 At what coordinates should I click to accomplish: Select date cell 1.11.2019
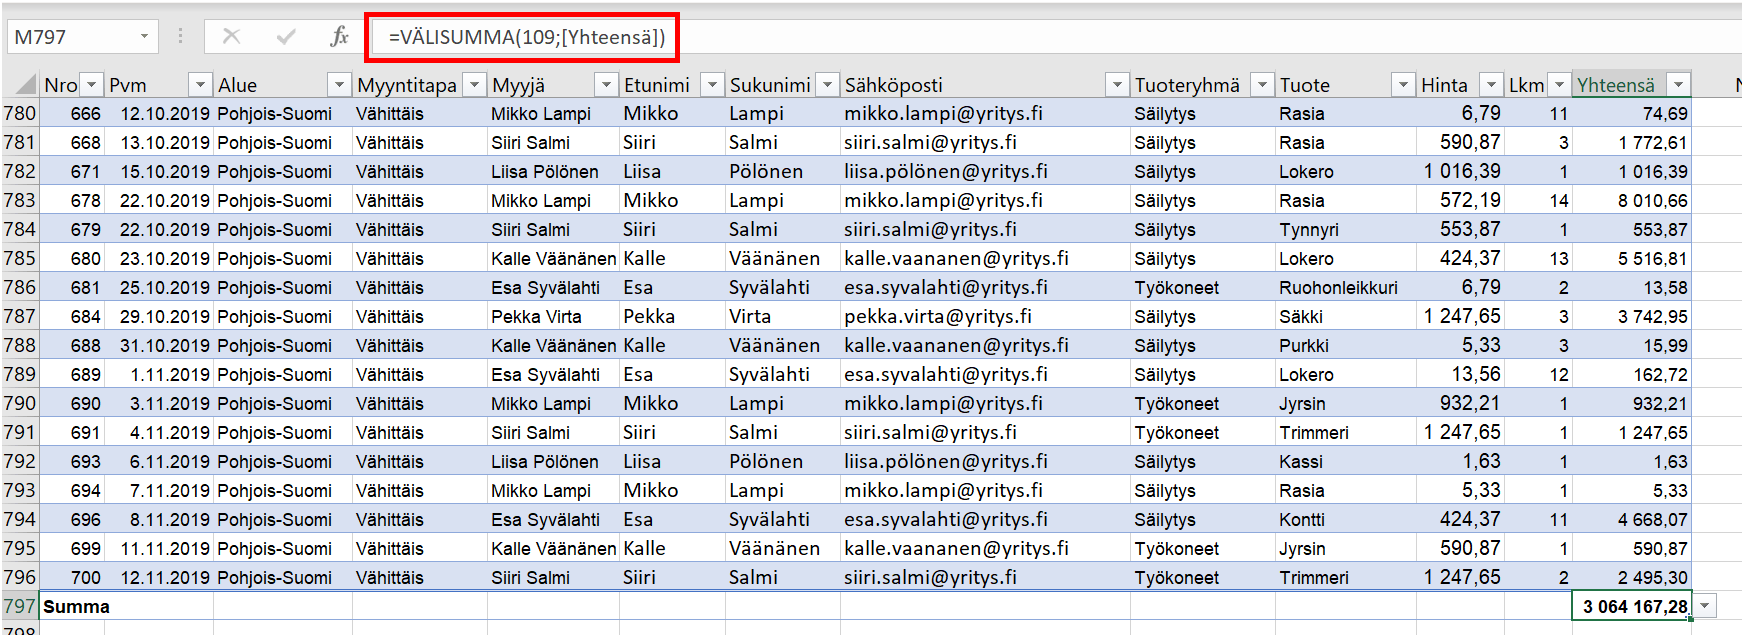coord(160,374)
